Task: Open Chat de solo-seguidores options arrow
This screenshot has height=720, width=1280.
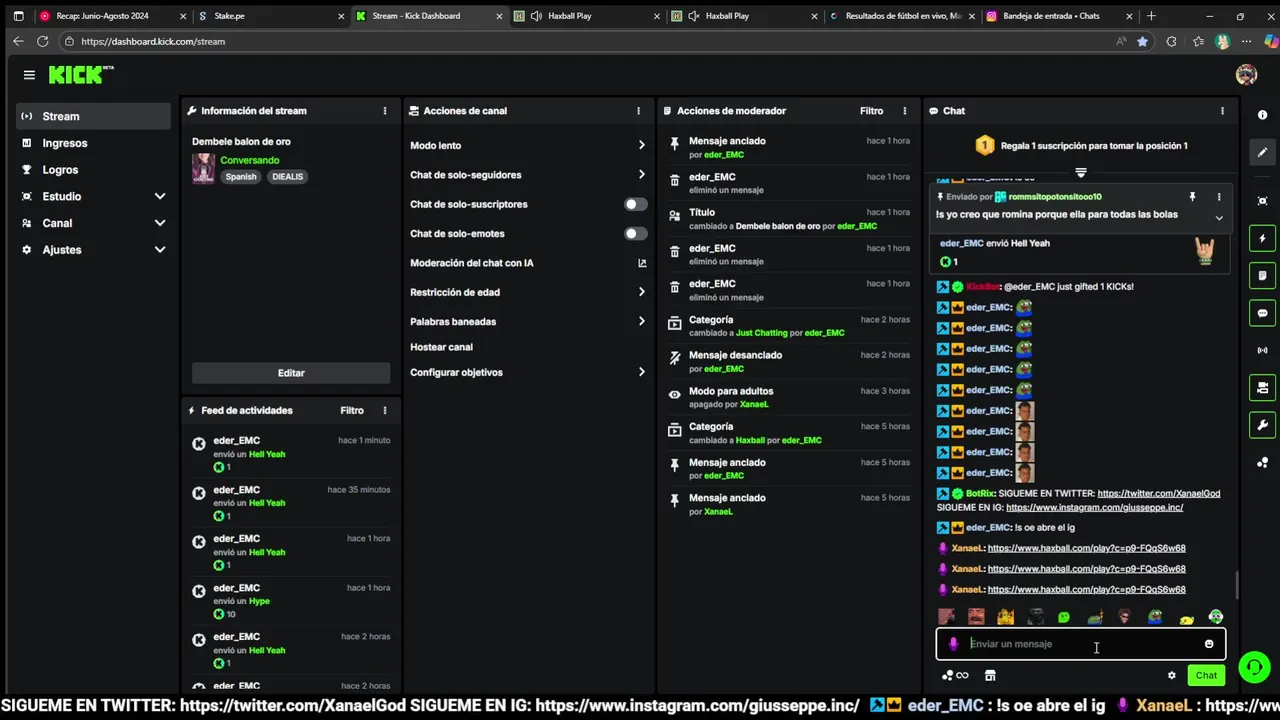Action: pos(641,175)
